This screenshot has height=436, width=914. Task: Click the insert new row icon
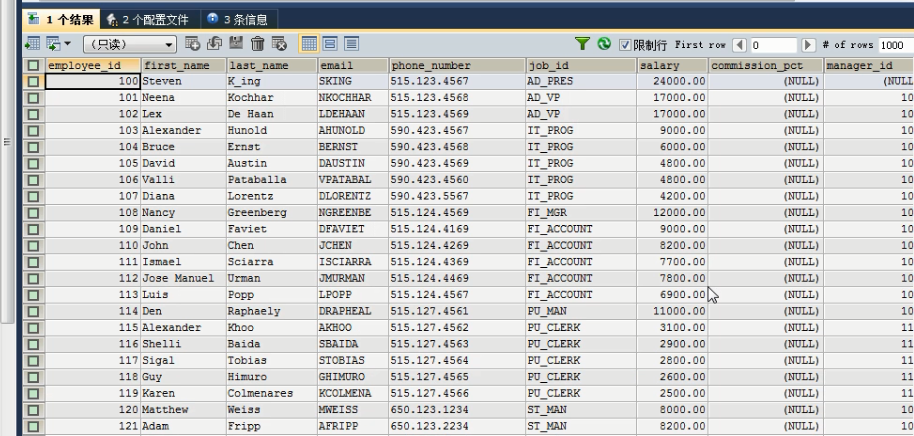point(192,44)
